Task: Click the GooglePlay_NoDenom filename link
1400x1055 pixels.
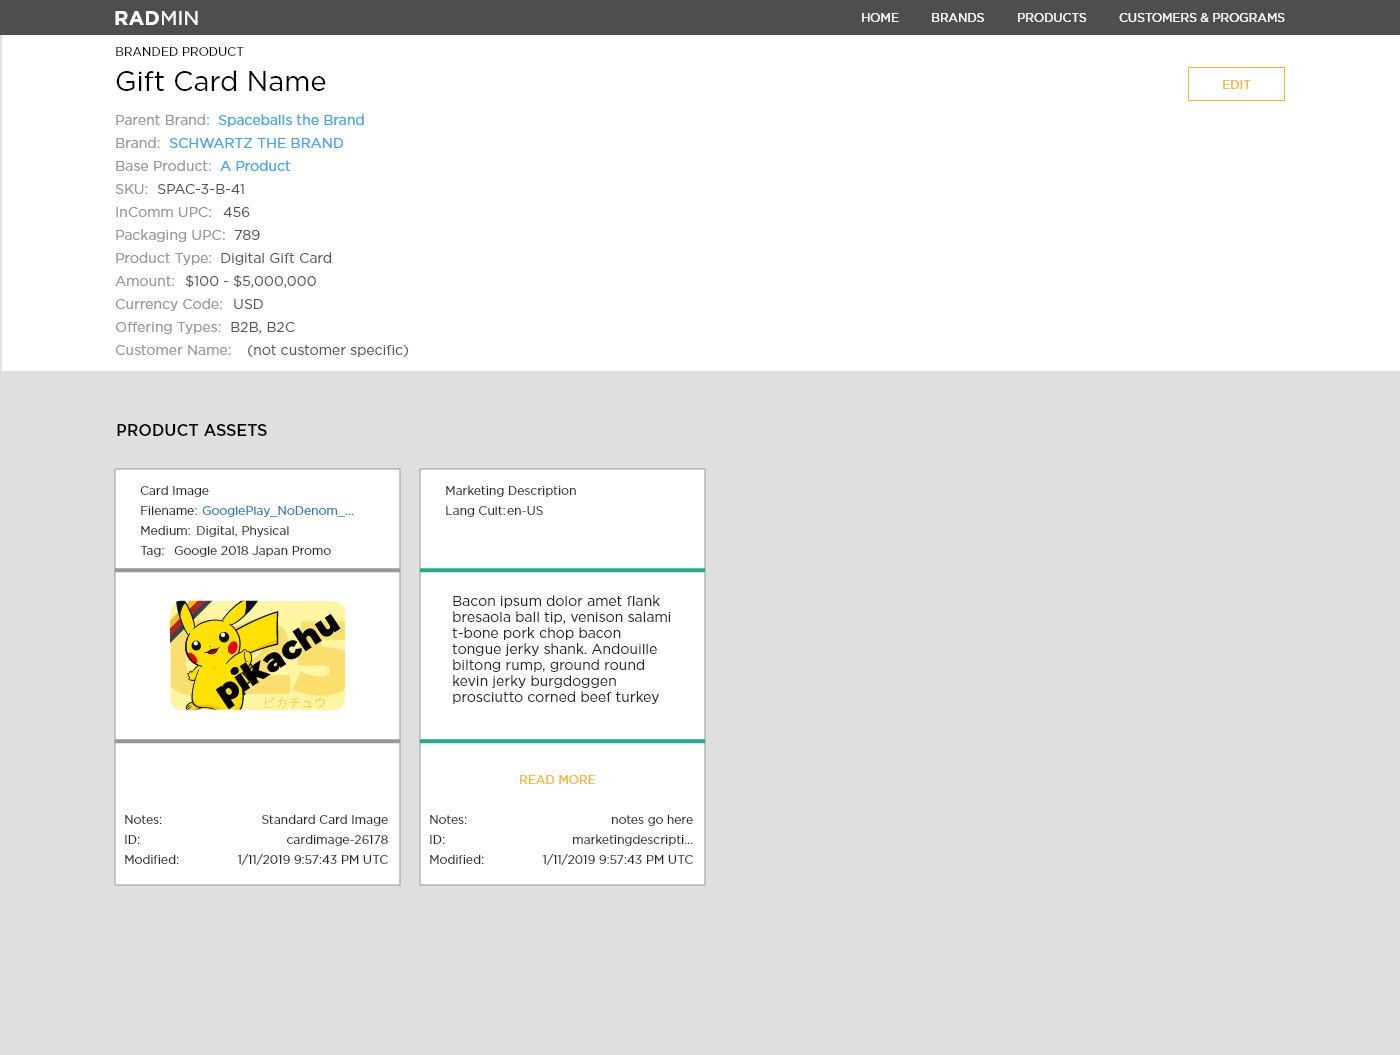Action: (278, 510)
